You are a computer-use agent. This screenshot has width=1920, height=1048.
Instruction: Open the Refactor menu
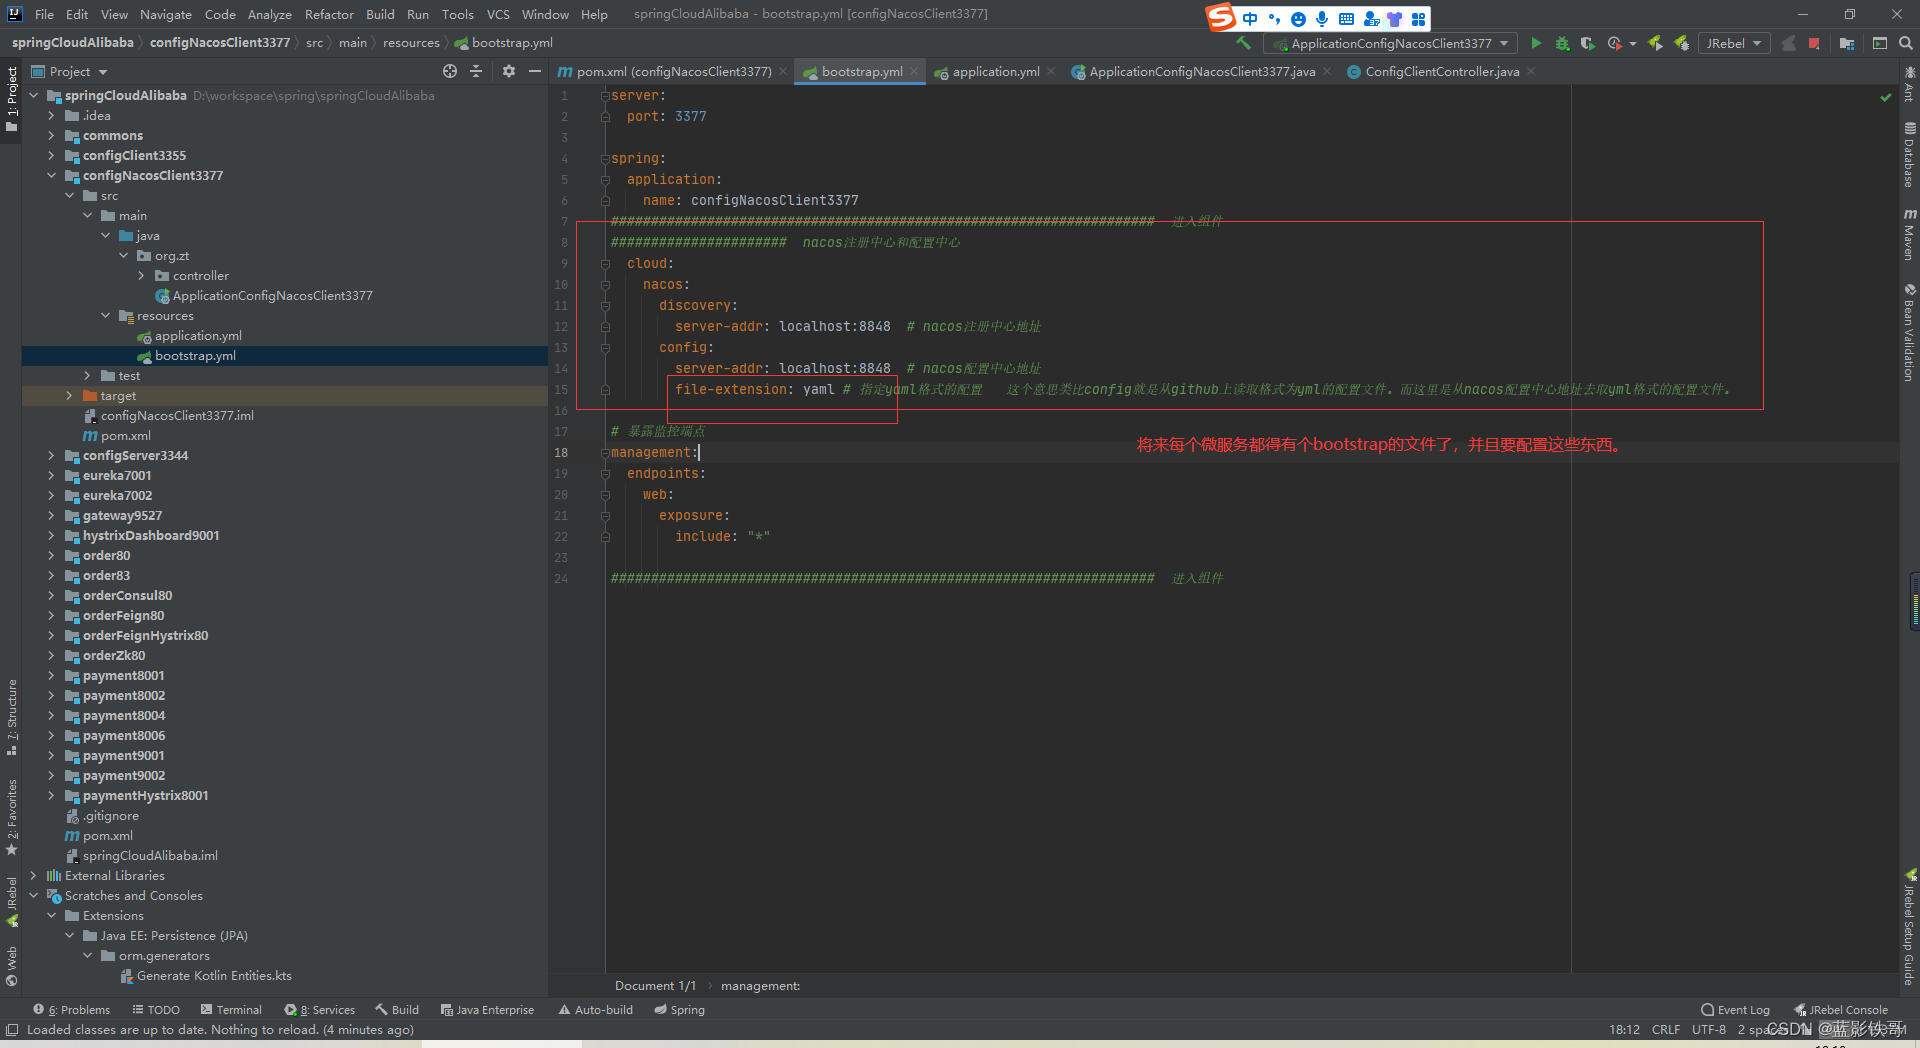click(x=329, y=14)
